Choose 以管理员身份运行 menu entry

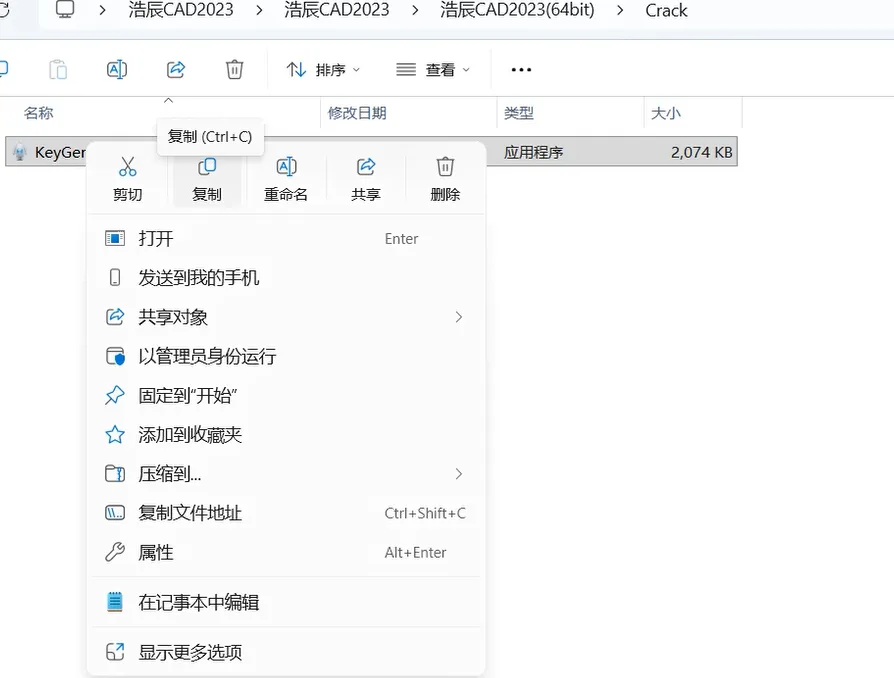point(286,356)
